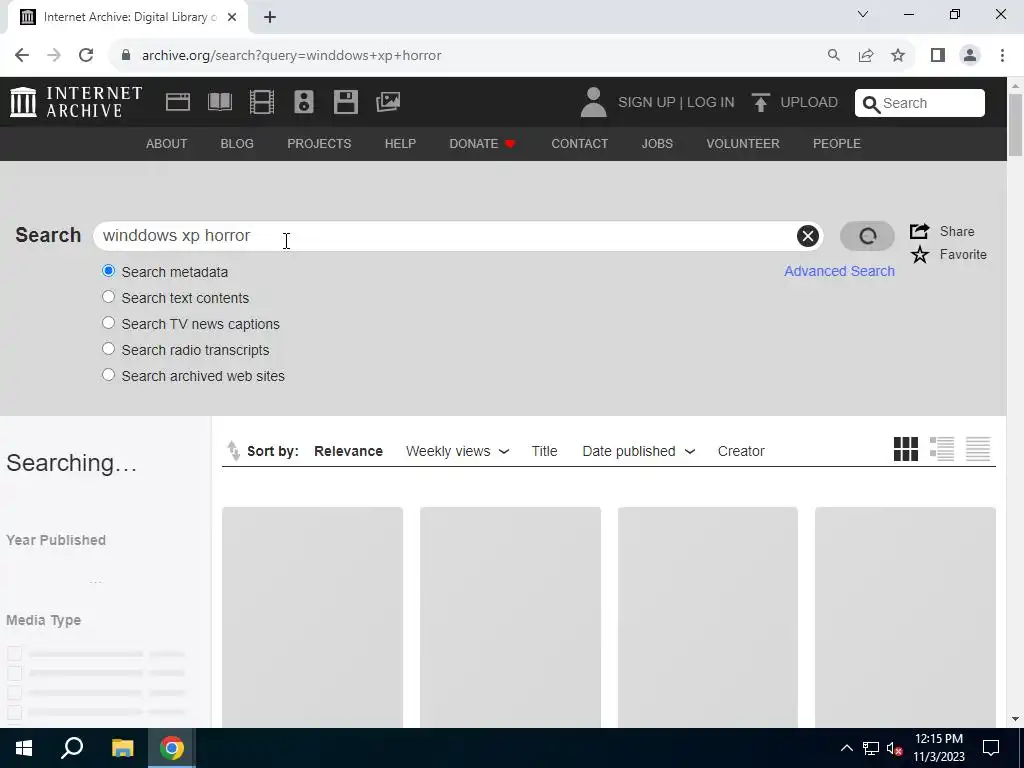Viewport: 1024px width, 768px height.
Task: Show hidden system tray icons
Action: (846, 748)
